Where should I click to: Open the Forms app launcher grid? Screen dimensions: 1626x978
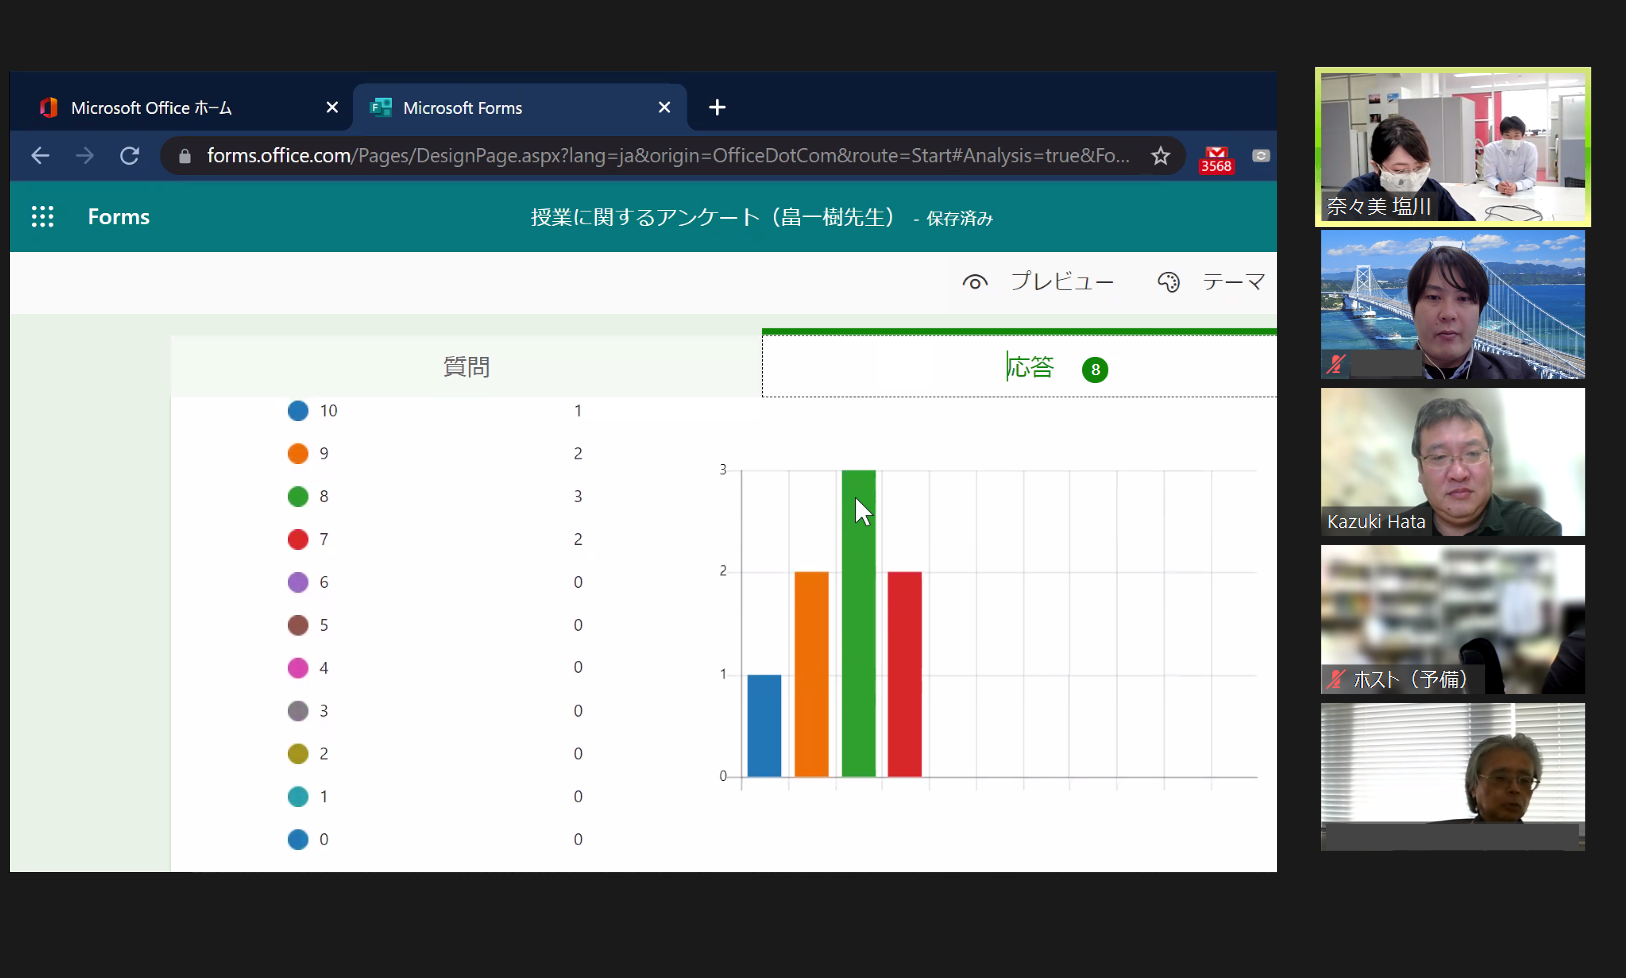42,217
